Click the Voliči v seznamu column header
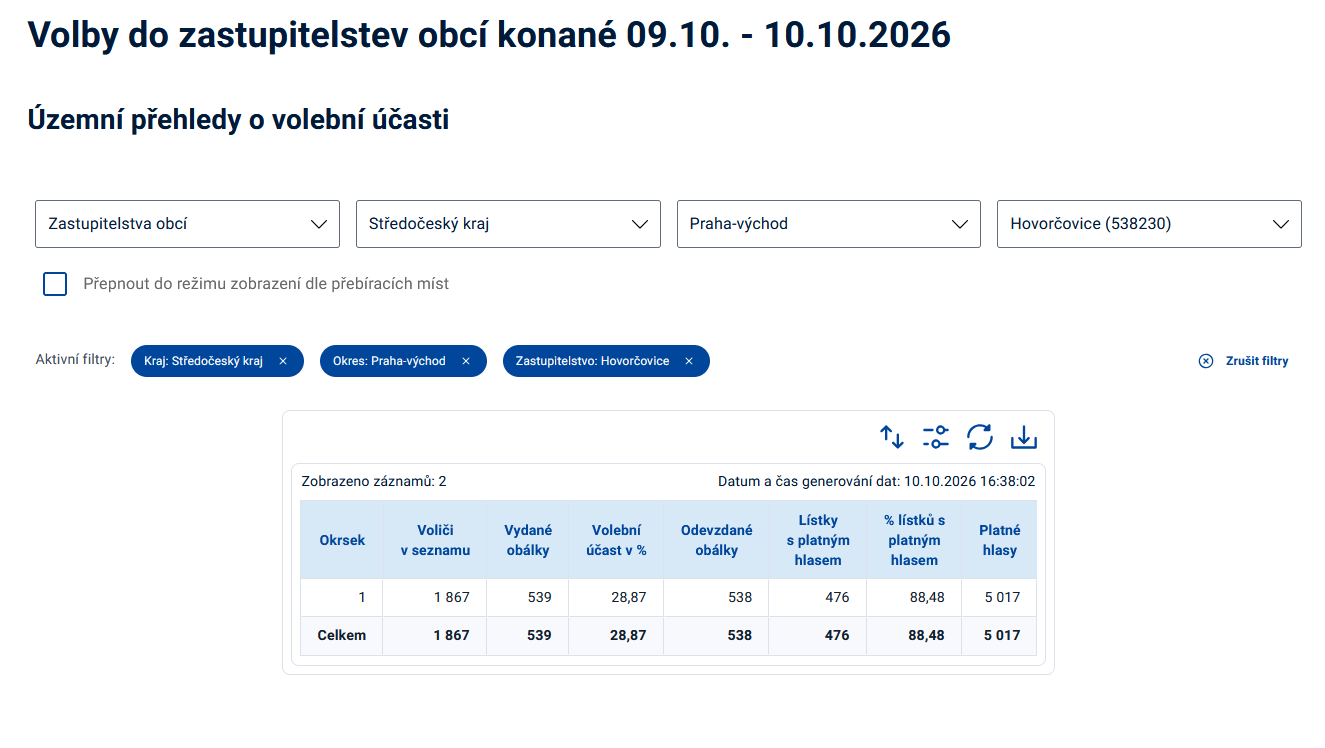 coord(435,540)
